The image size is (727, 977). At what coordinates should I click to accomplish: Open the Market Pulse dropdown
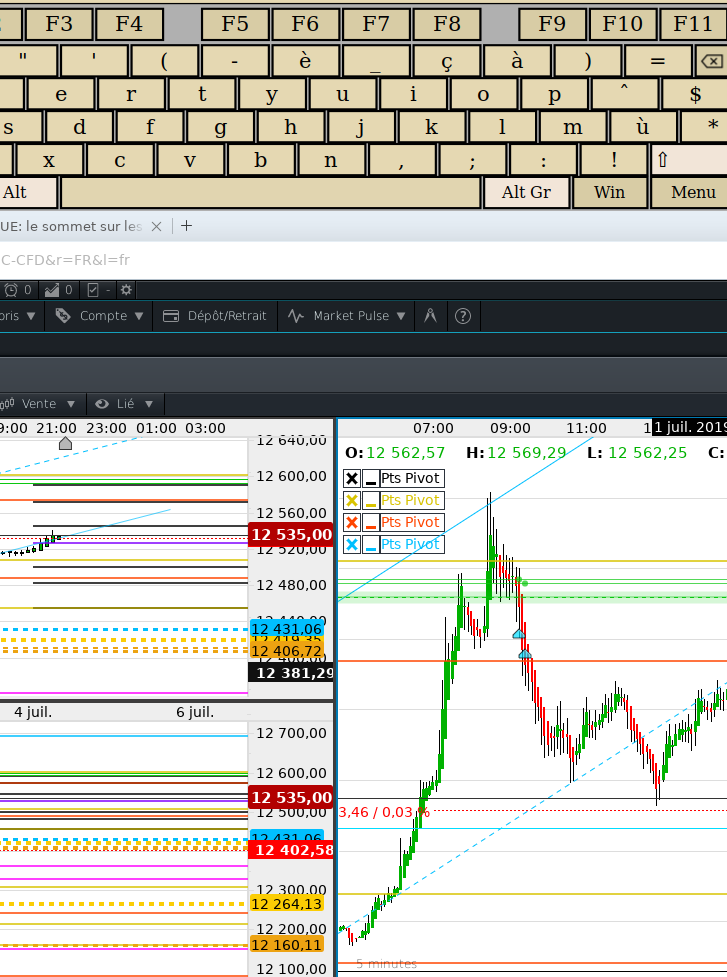350,316
